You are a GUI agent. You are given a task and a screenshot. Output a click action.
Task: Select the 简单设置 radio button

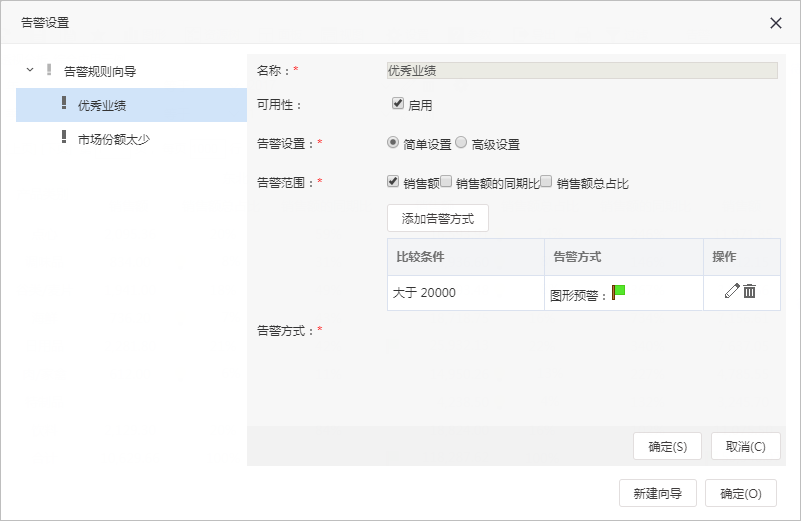[393, 143]
